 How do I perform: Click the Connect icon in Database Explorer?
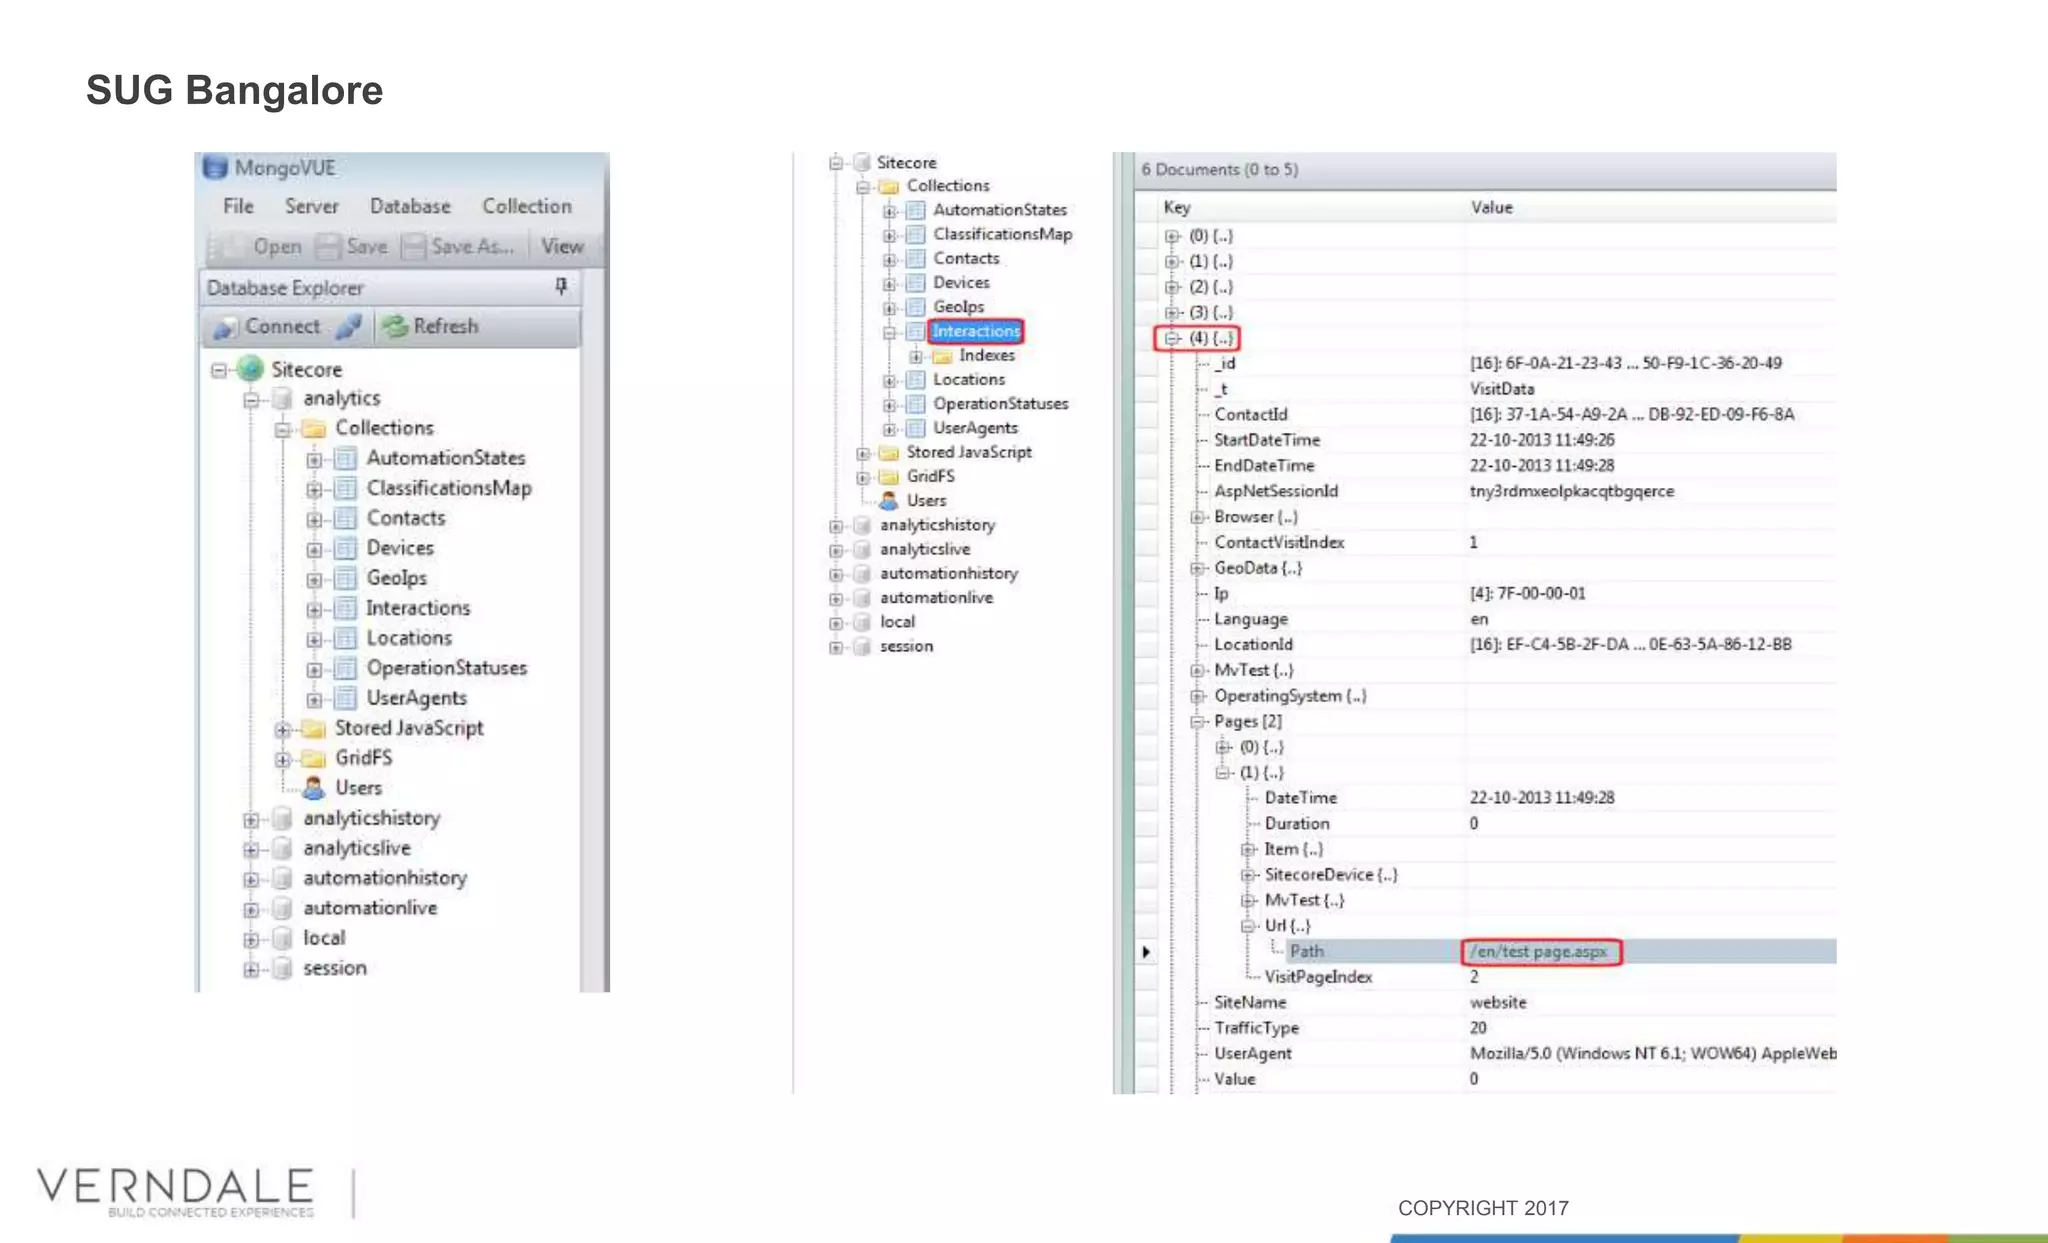(x=227, y=327)
